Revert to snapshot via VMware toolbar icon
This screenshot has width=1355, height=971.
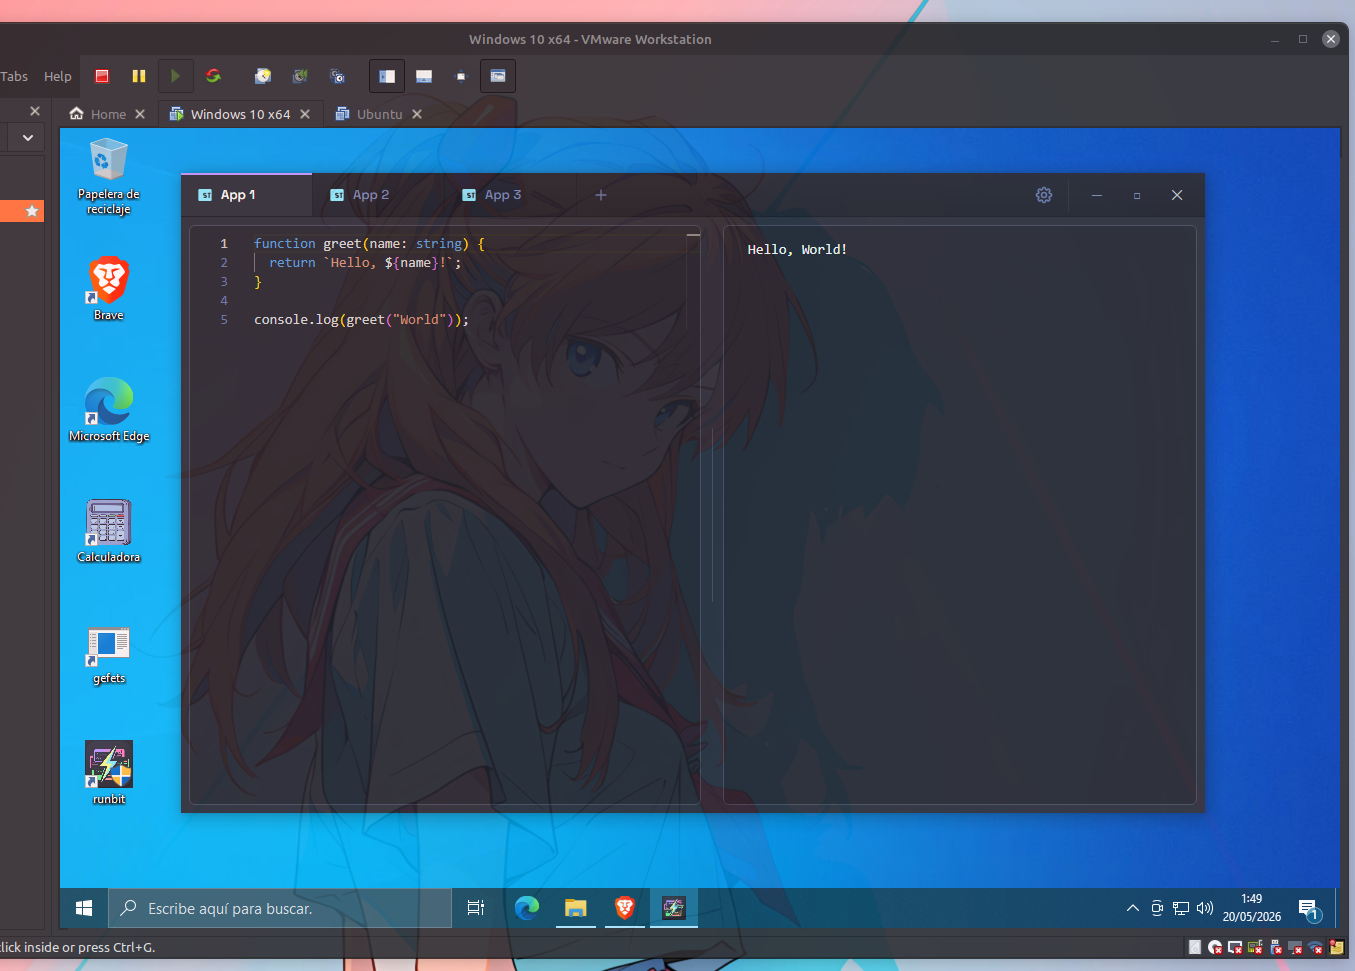pos(300,76)
